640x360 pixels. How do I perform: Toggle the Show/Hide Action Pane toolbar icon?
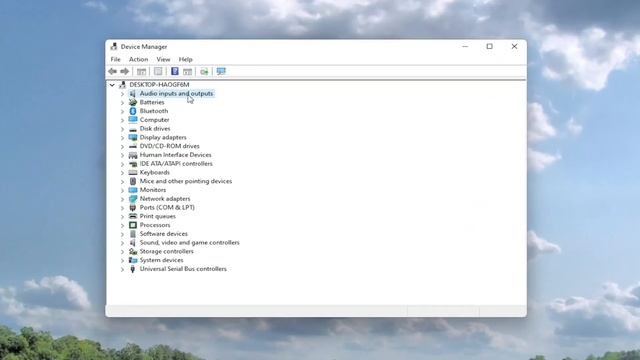(187, 72)
